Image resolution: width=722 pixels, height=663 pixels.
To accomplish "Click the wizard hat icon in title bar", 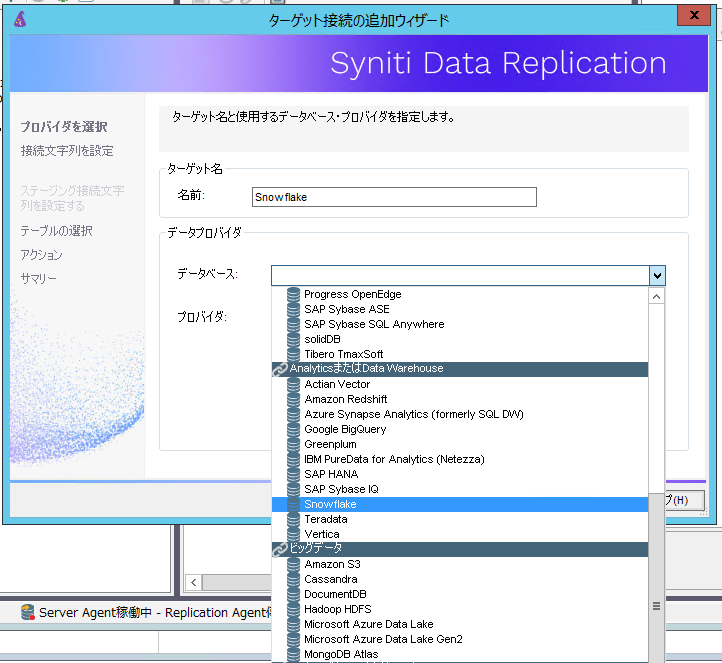I will coord(20,20).
